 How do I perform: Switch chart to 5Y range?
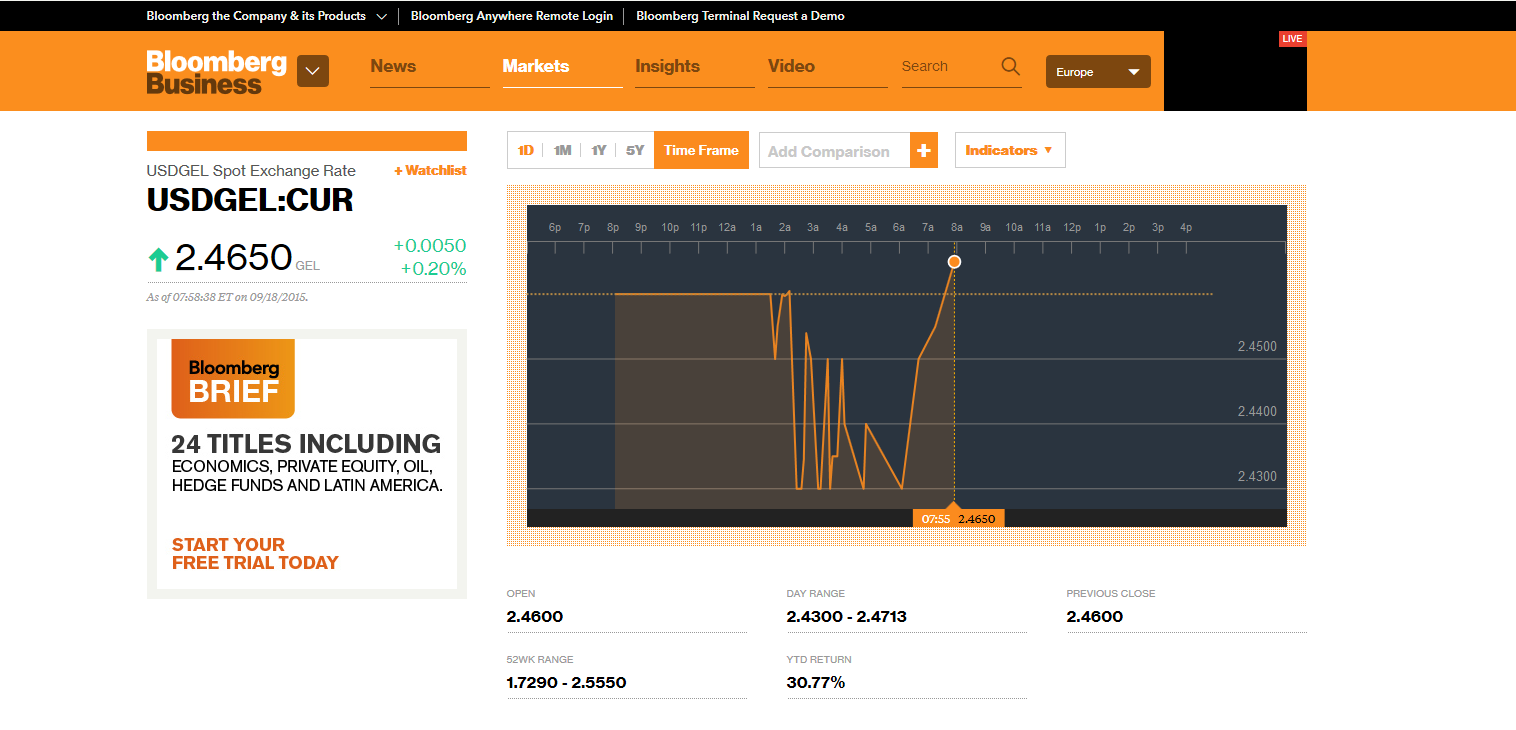pyautogui.click(x=635, y=151)
